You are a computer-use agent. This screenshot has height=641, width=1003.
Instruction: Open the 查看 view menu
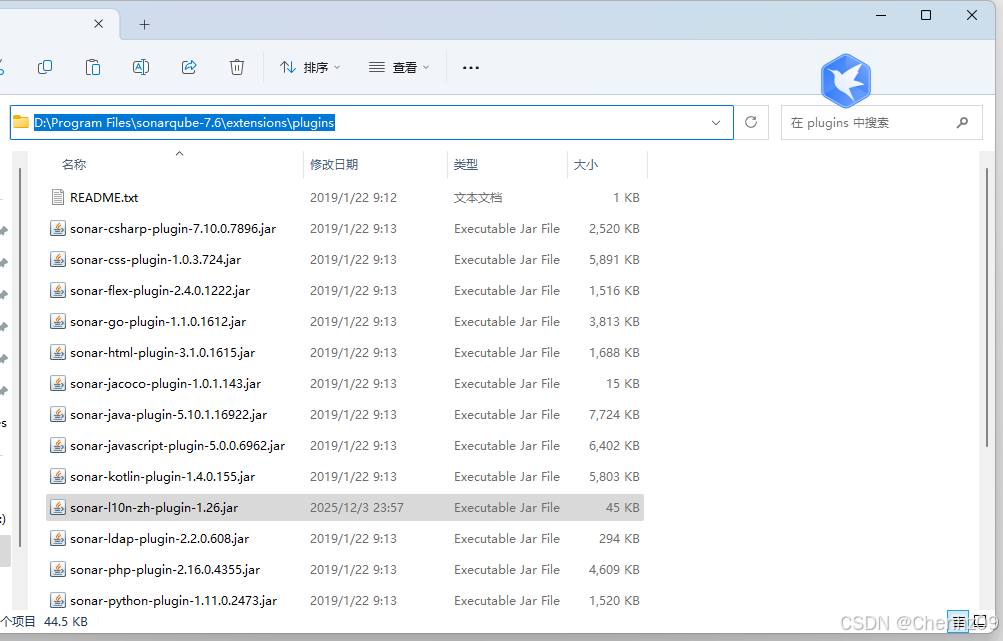(x=399, y=67)
